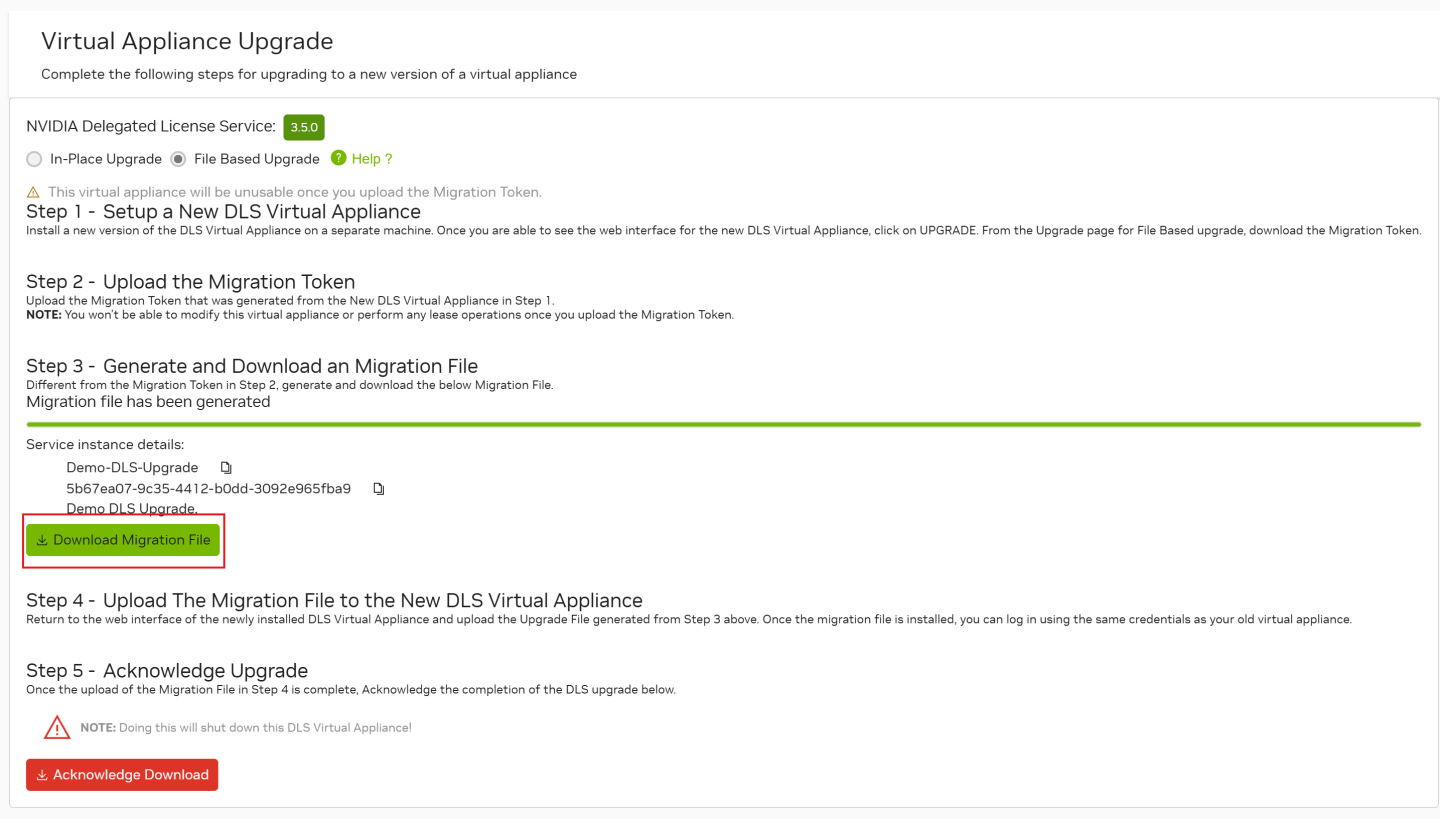Click the Step 5 Acknowledge Upgrade heading

(x=167, y=670)
